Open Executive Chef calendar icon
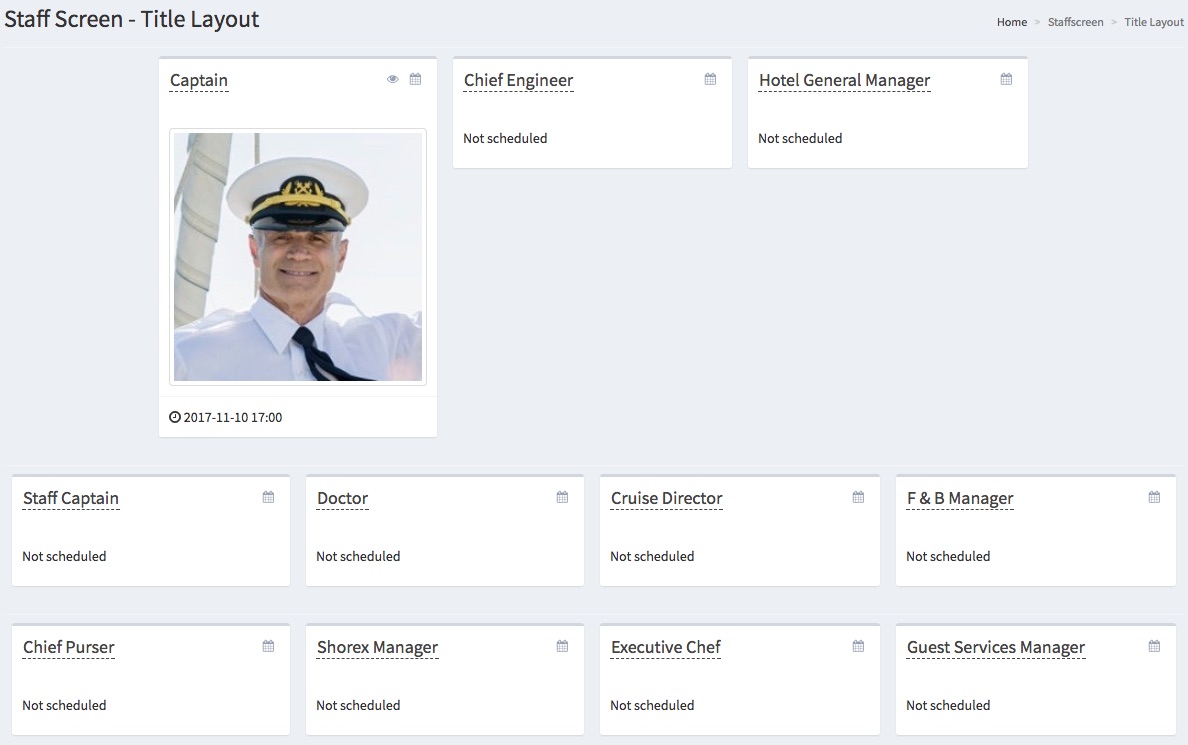Screen dimensions: 1188x745 (858, 646)
